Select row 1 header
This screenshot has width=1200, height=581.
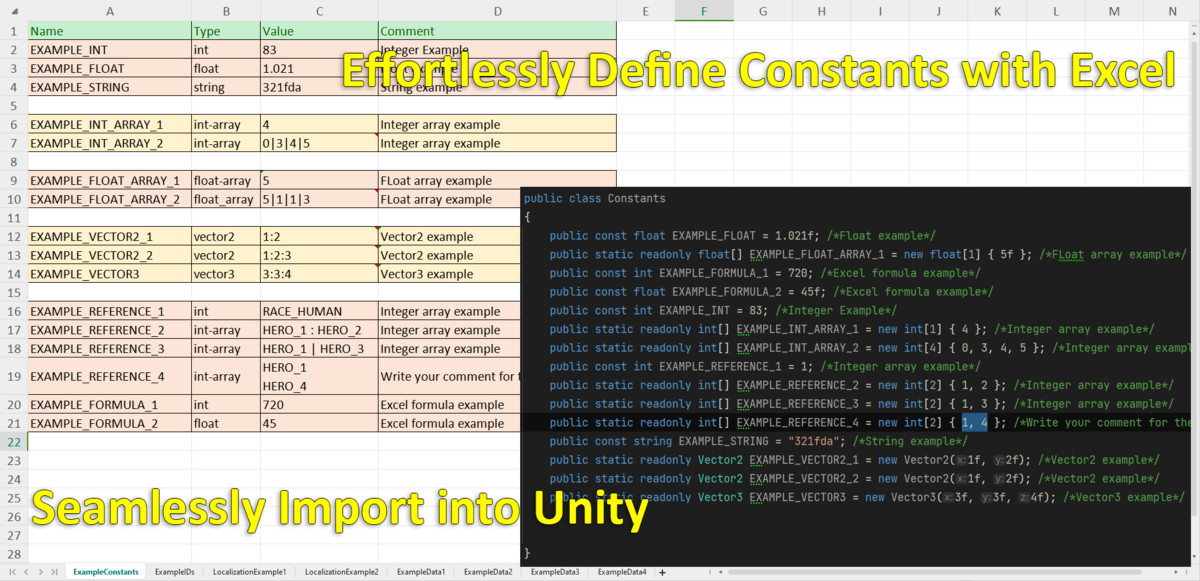[14, 31]
